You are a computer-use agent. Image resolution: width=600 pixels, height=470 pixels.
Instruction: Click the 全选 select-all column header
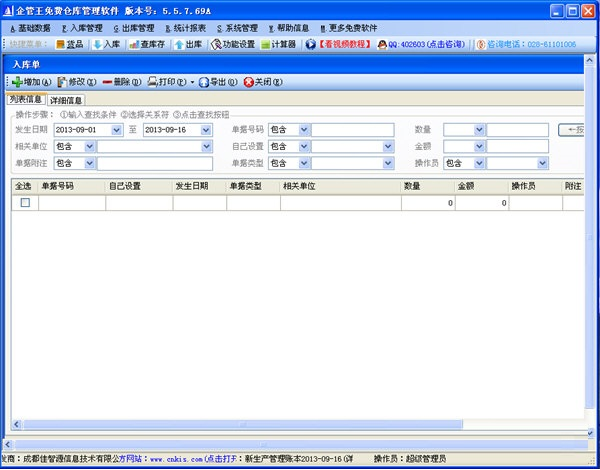(23, 186)
